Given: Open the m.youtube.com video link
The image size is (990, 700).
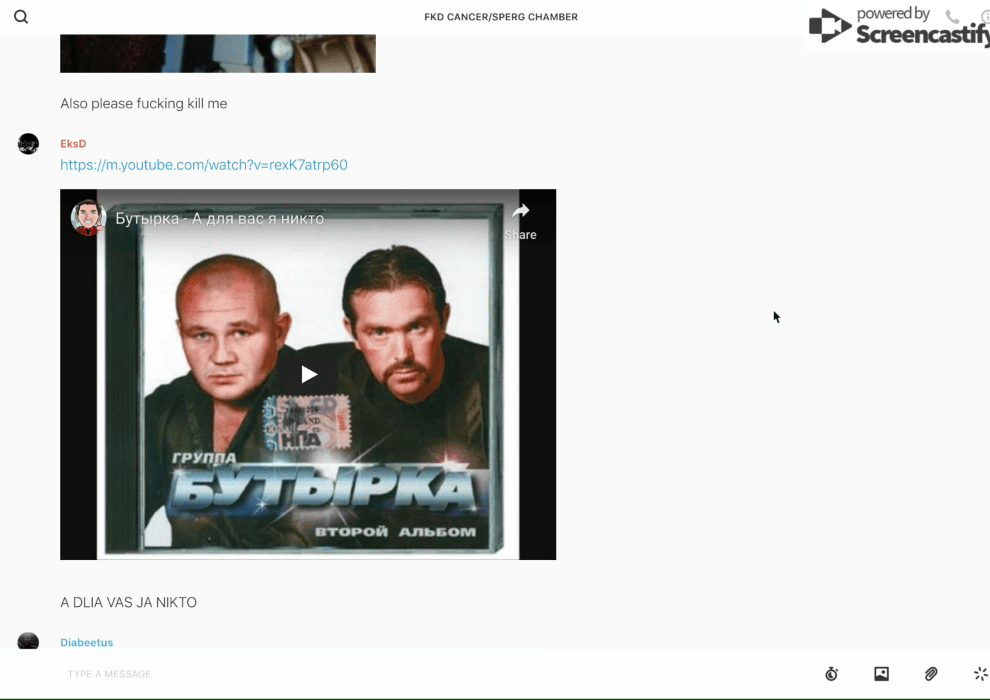Looking at the screenshot, I should (204, 165).
